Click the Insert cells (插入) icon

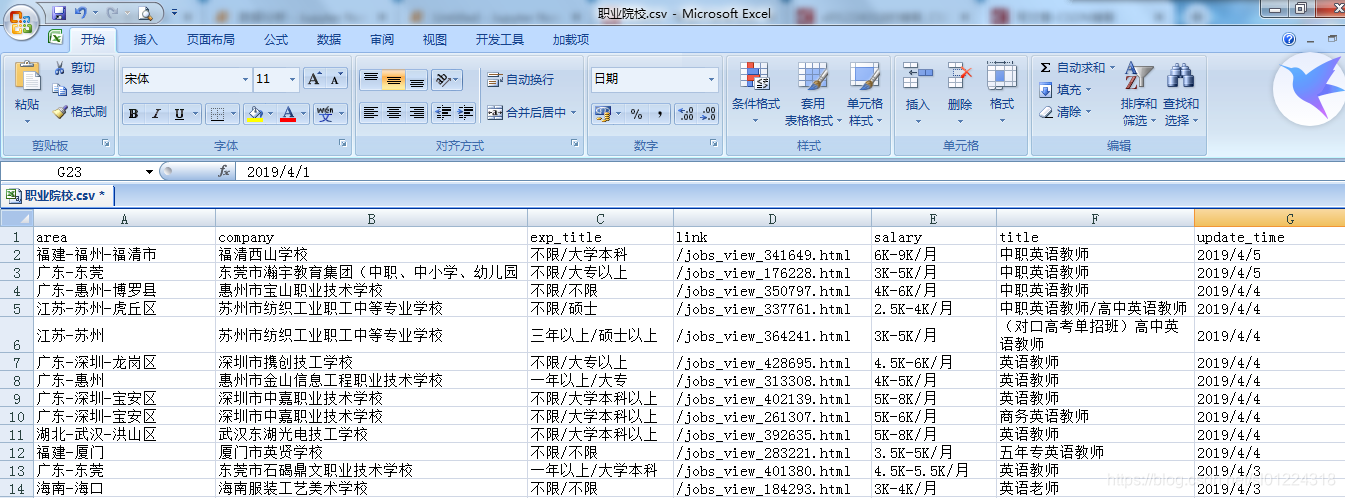coord(917,77)
